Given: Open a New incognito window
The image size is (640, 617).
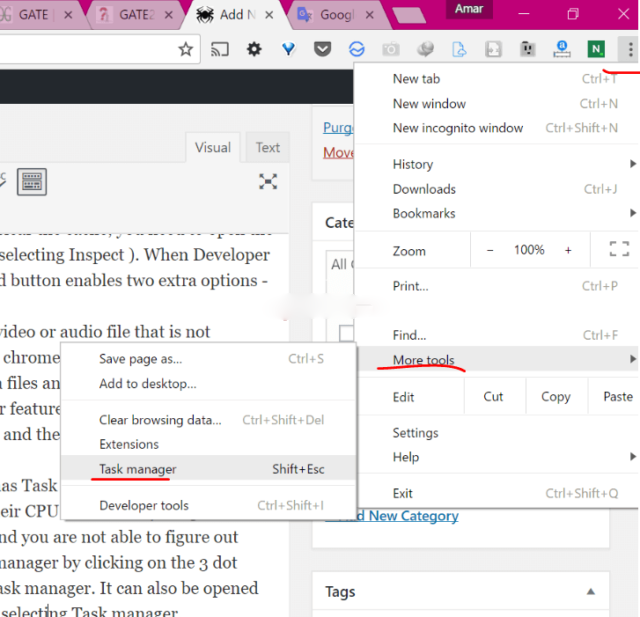Looking at the screenshot, I should 496,128.
